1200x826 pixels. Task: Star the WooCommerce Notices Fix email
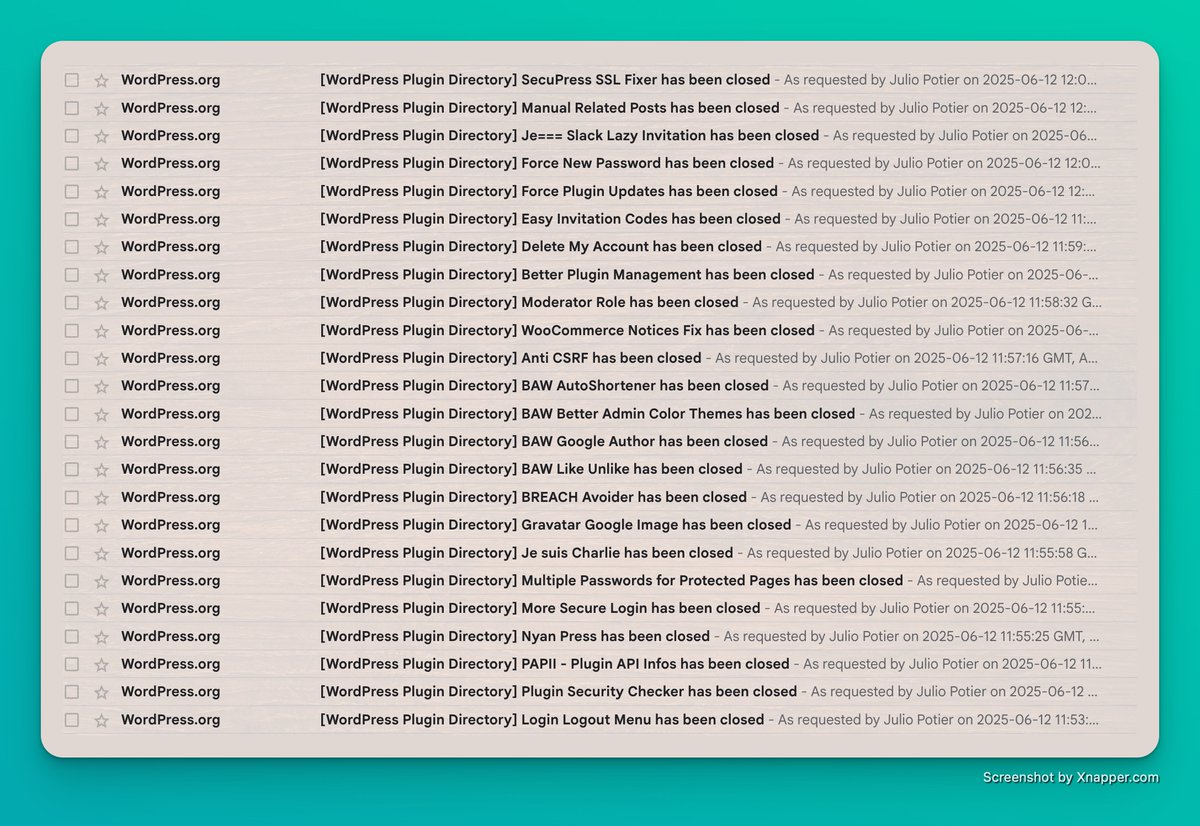(x=101, y=330)
